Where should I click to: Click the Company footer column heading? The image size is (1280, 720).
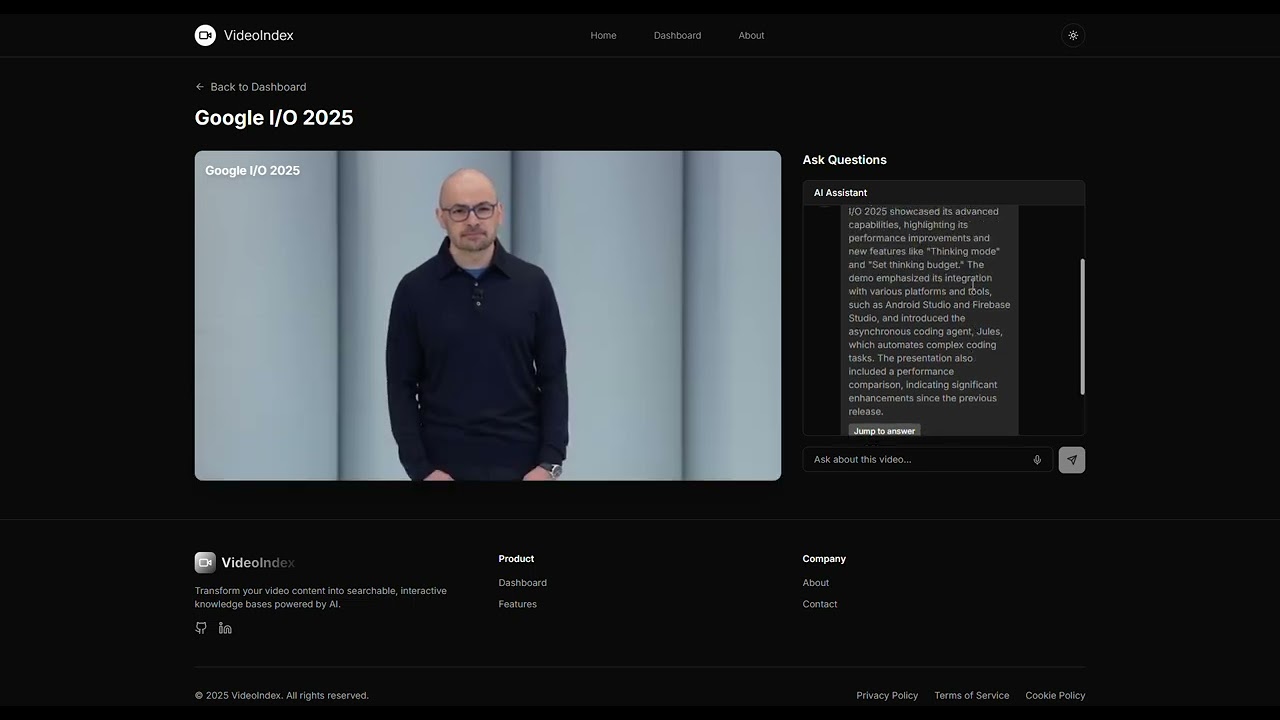(824, 559)
